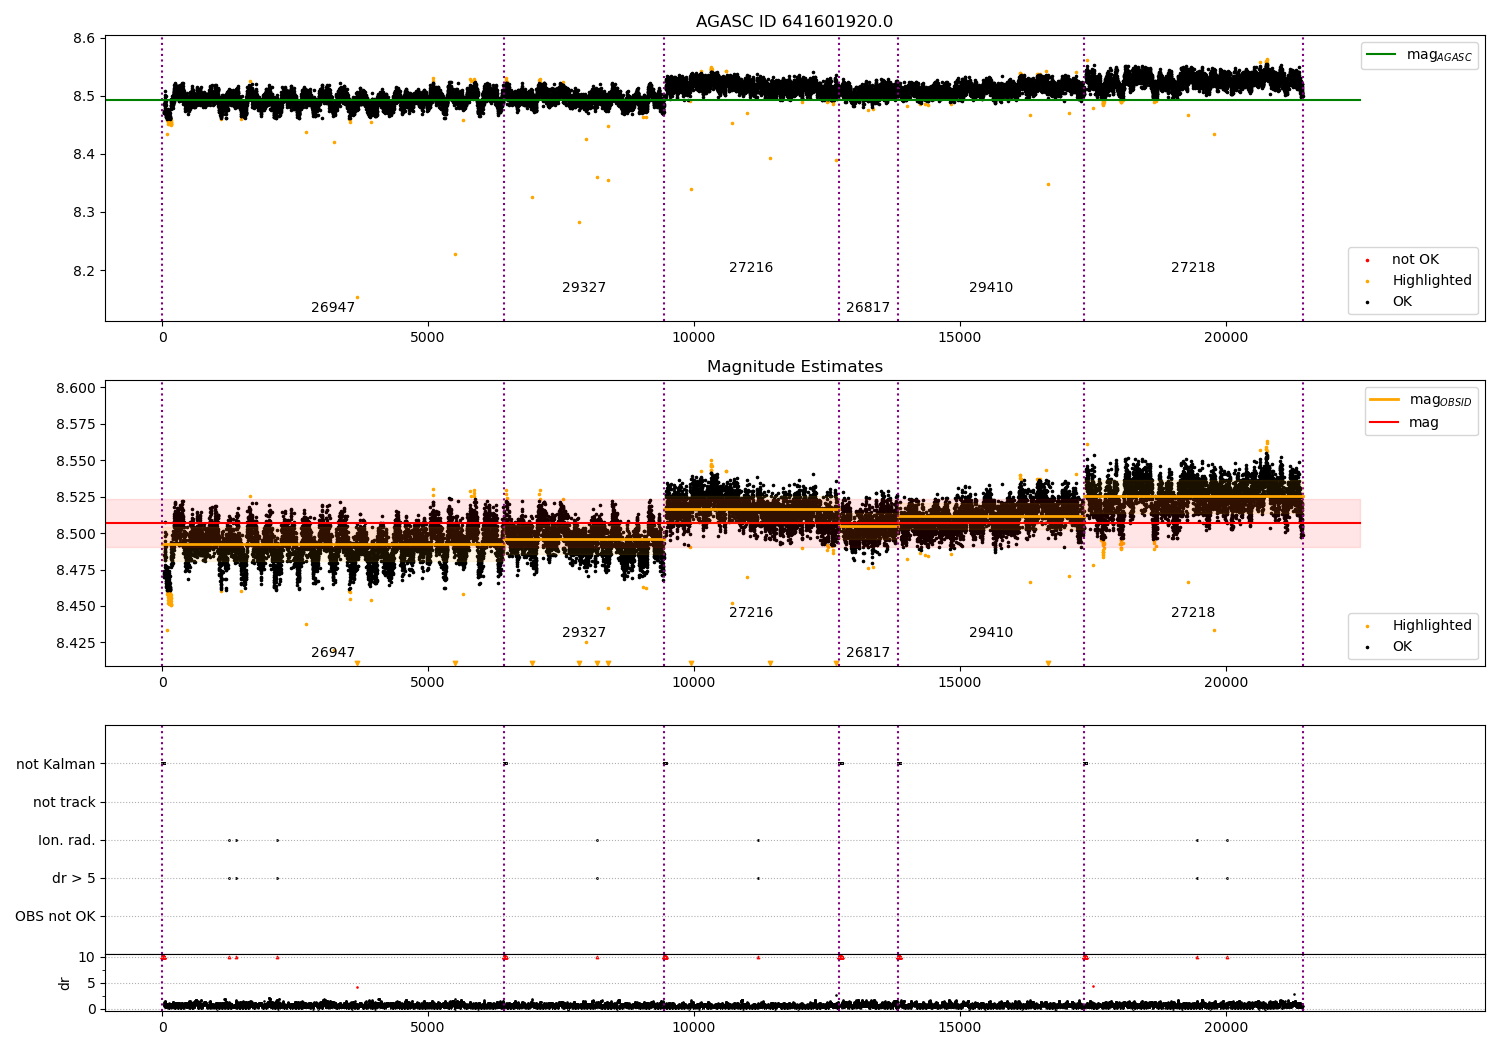Click the 8.3 y-axis tick label
The height and width of the screenshot is (1050, 1500).
[x=84, y=213]
